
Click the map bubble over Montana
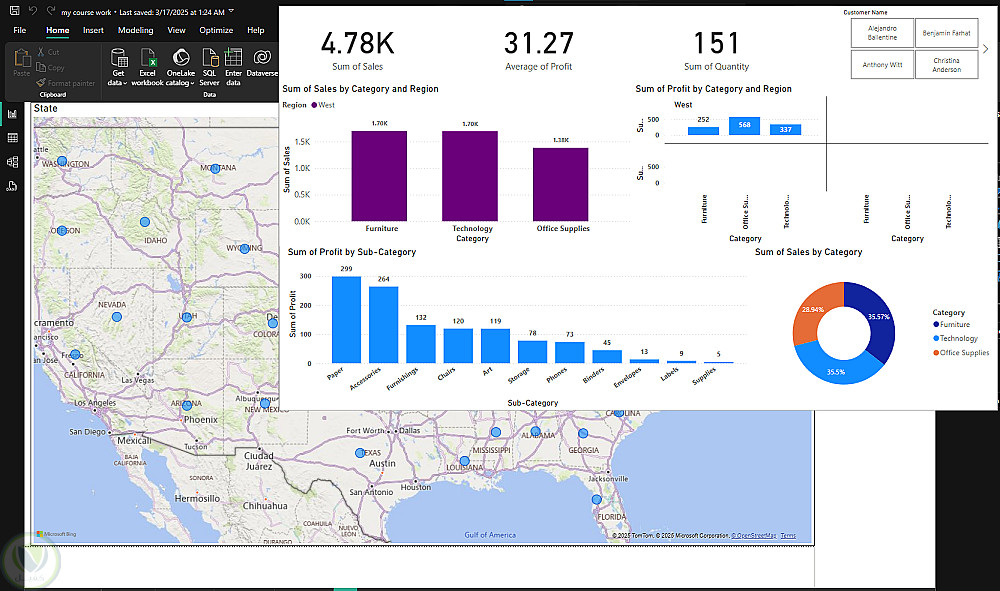click(215, 169)
